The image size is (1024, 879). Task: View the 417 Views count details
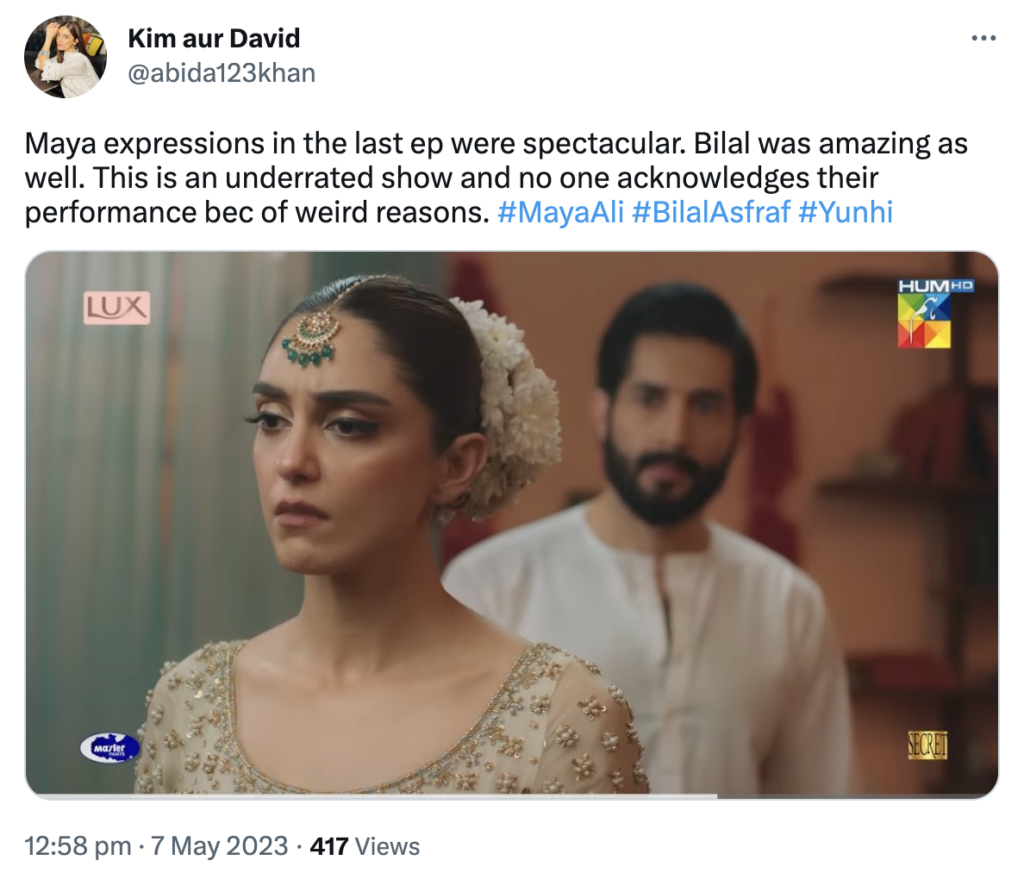point(365,847)
